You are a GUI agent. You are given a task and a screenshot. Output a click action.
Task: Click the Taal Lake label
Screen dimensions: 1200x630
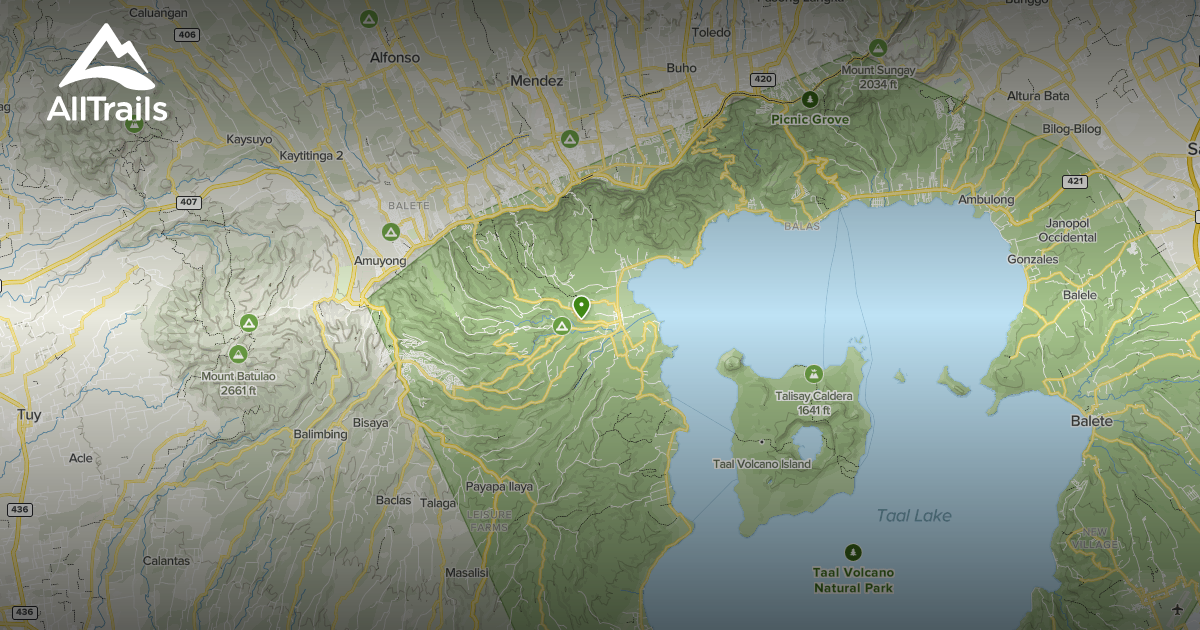[913, 515]
